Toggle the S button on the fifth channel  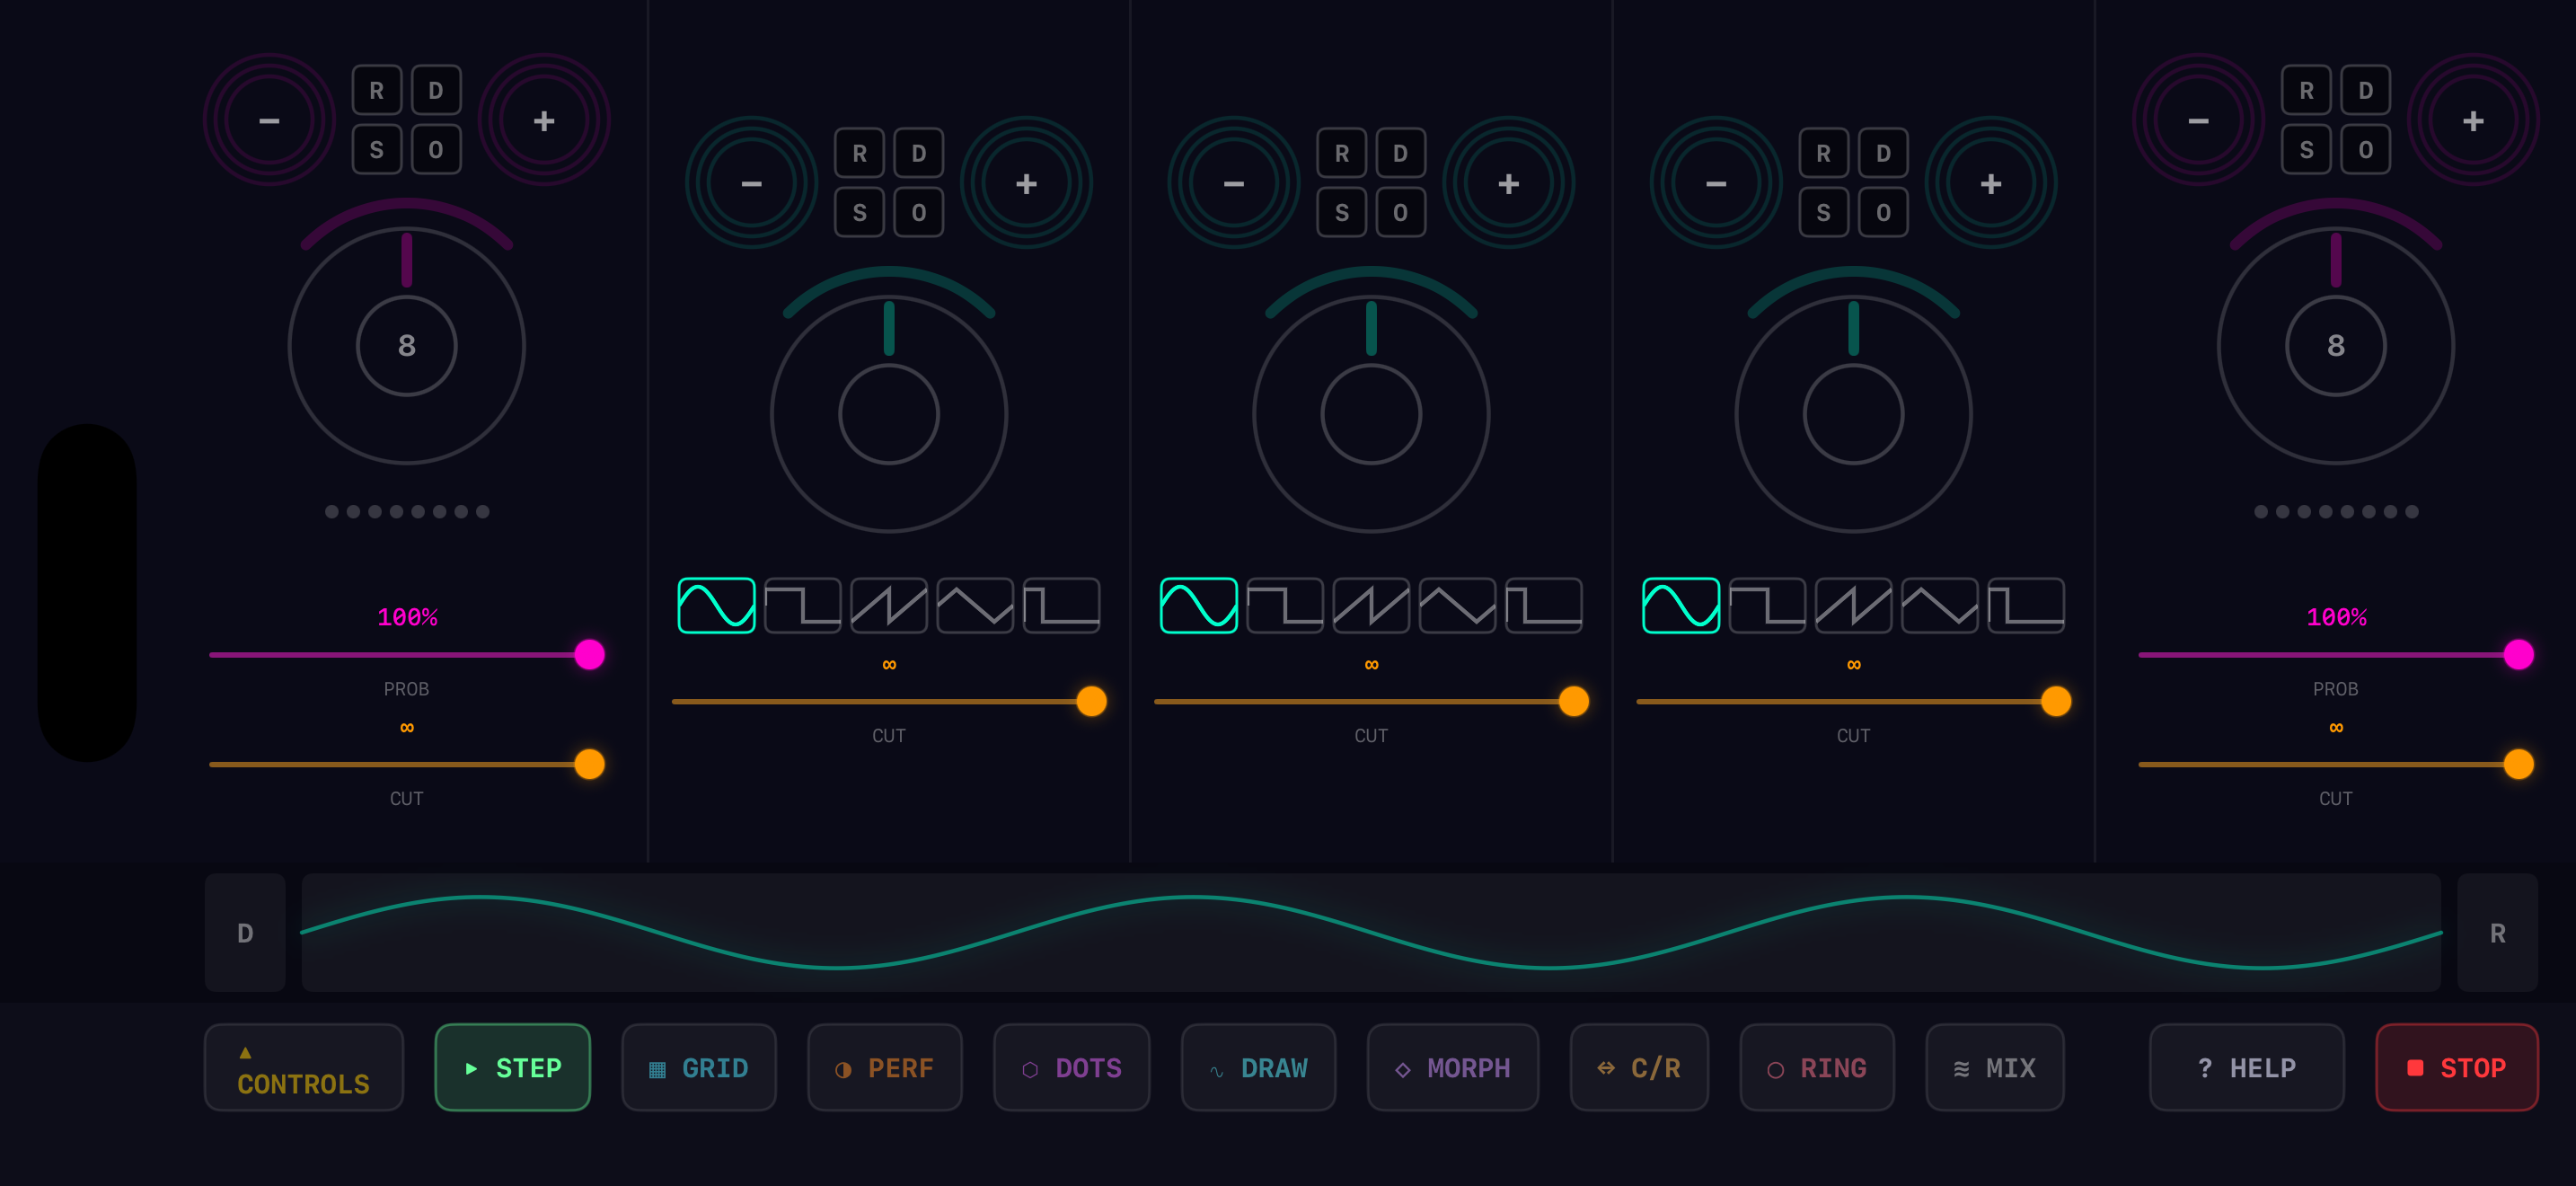pos(2306,150)
